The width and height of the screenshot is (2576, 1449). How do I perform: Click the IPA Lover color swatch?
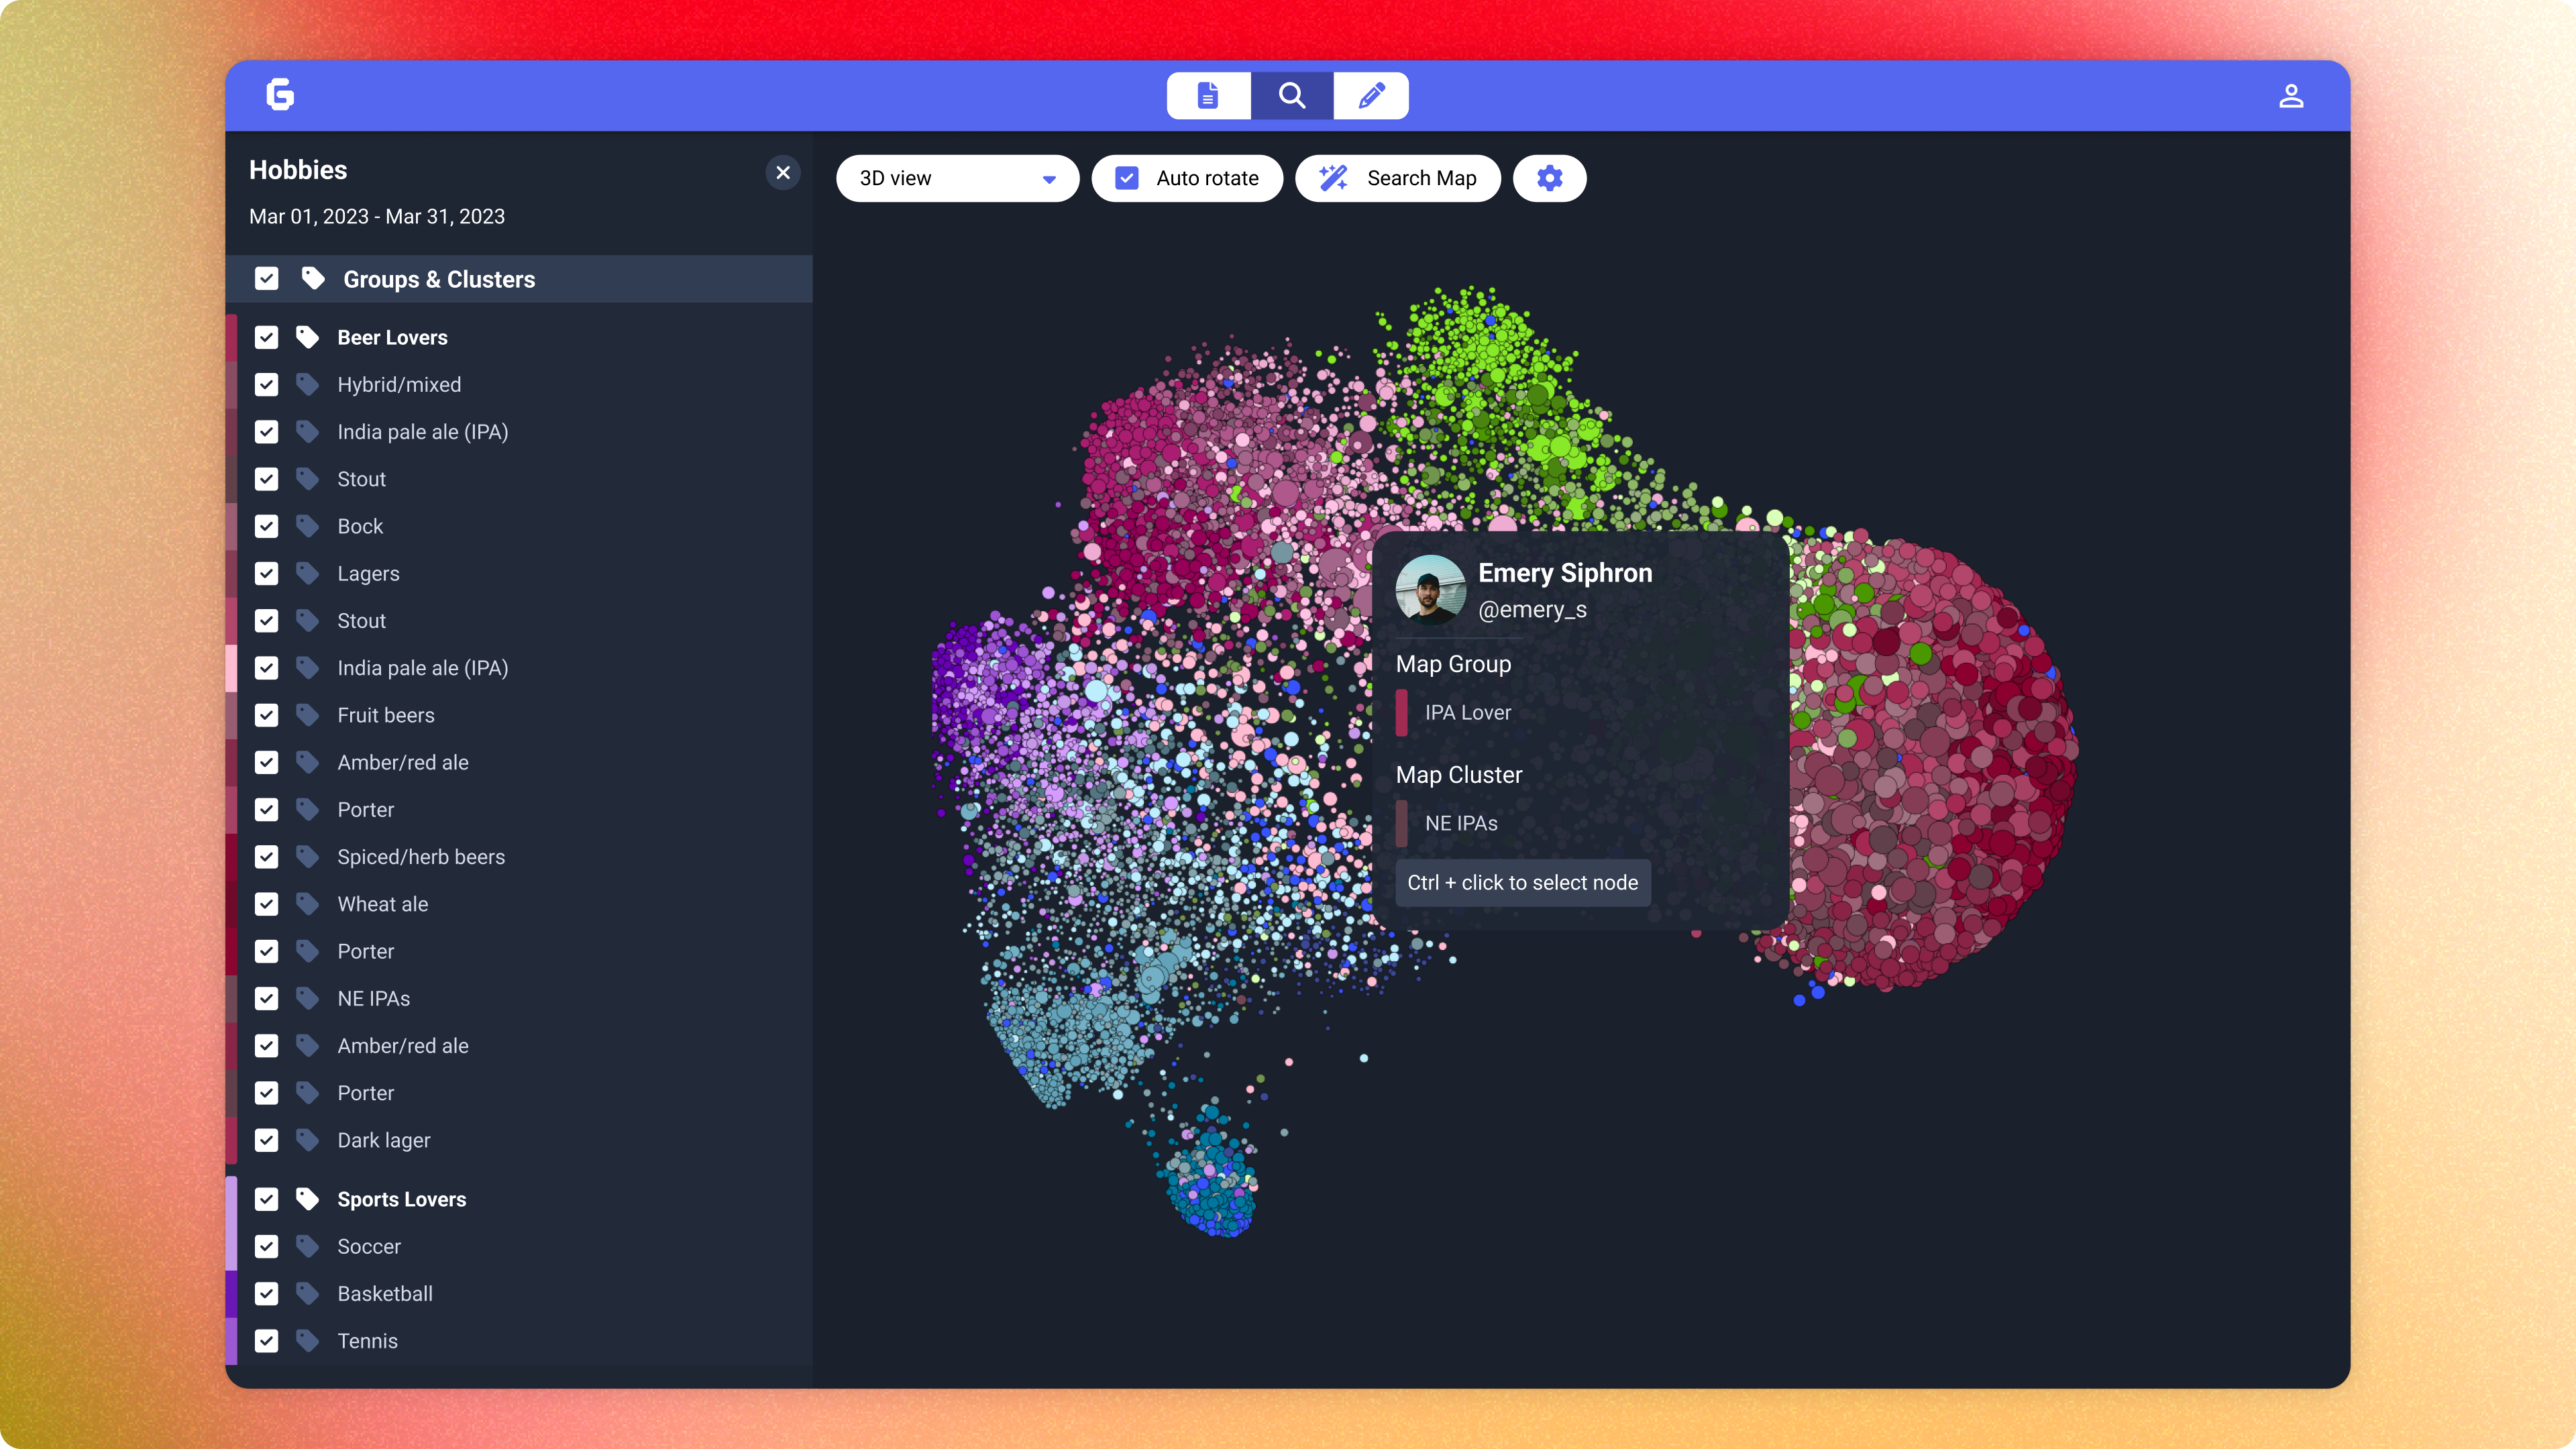coord(1402,712)
